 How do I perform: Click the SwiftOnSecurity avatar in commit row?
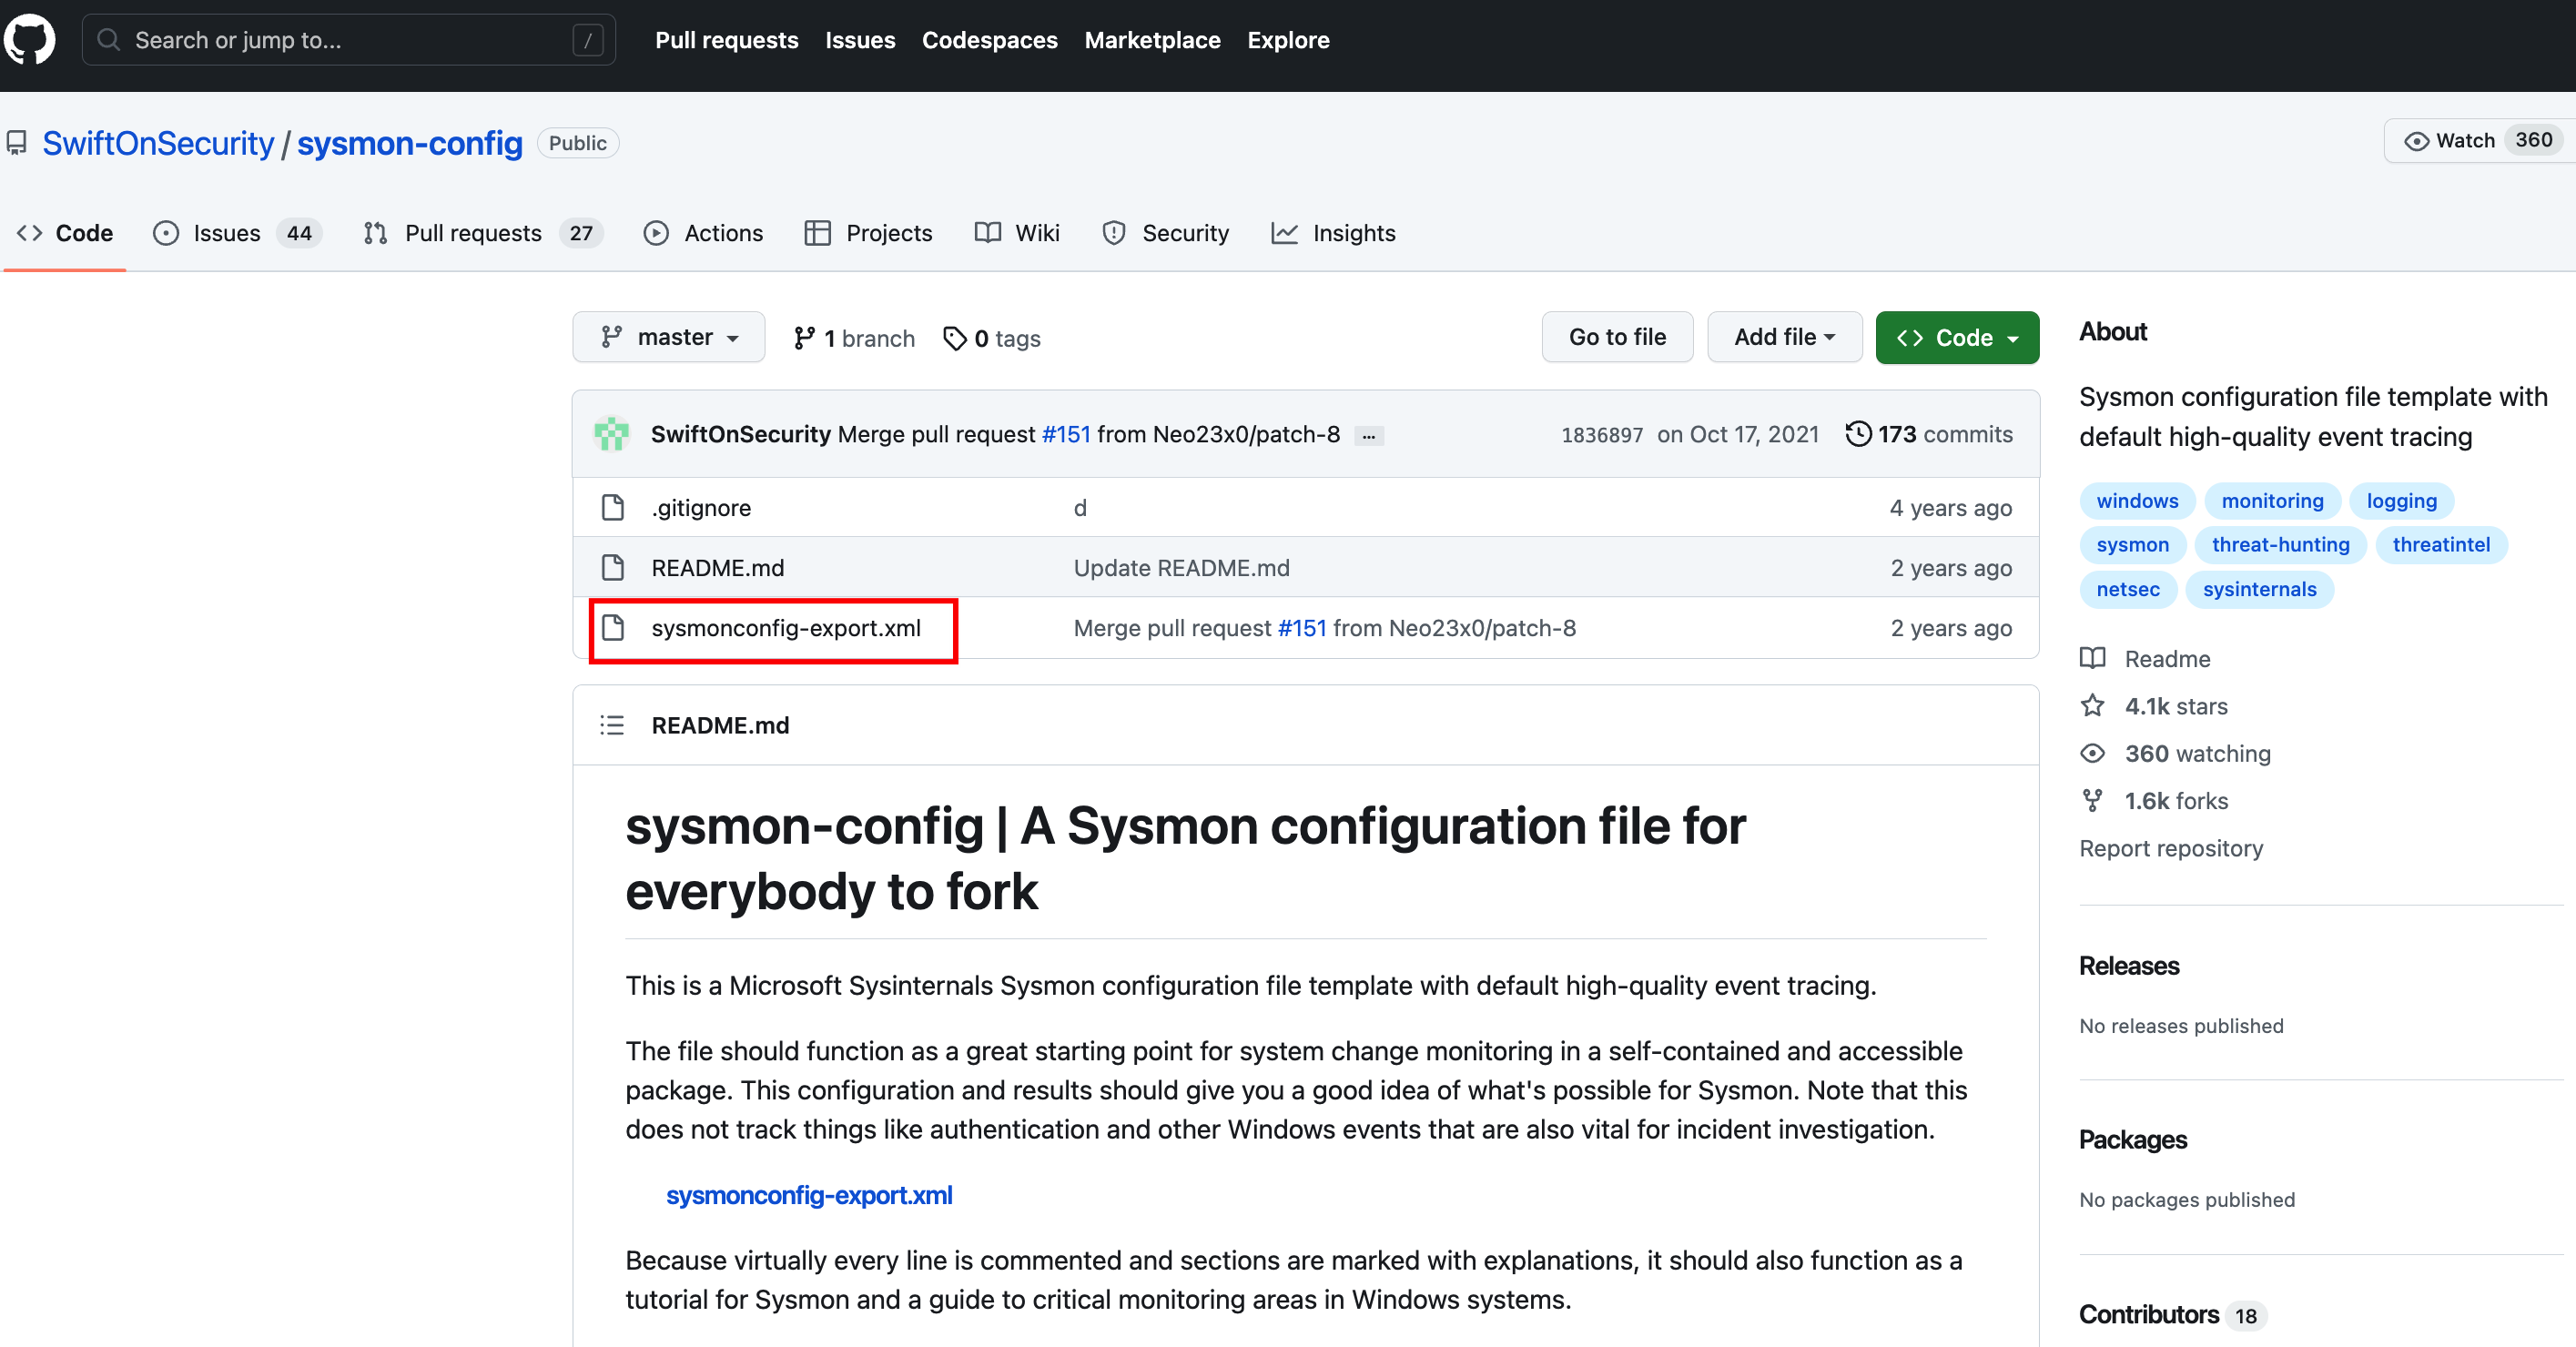(611, 434)
